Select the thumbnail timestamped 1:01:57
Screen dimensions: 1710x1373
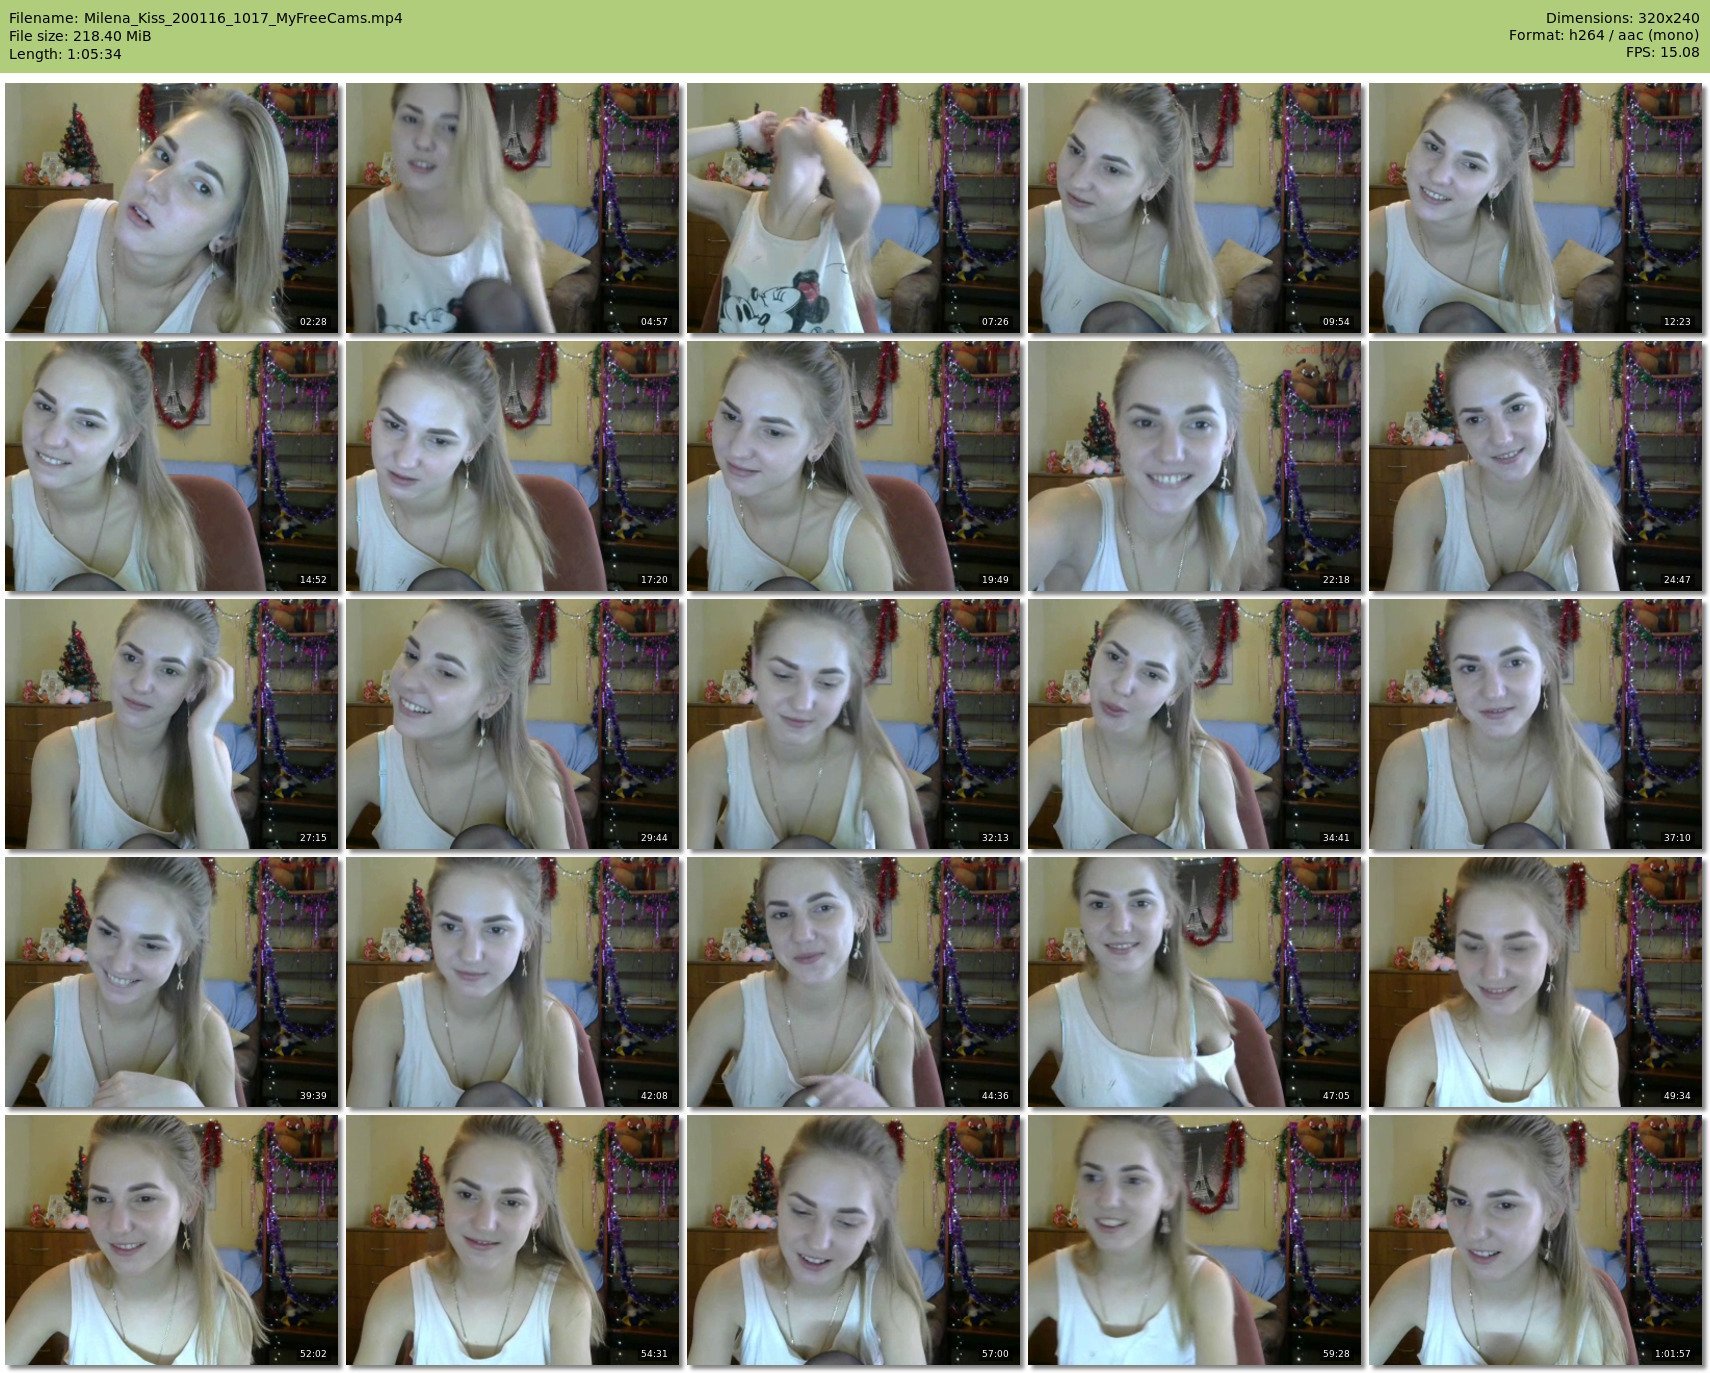(1535, 1240)
